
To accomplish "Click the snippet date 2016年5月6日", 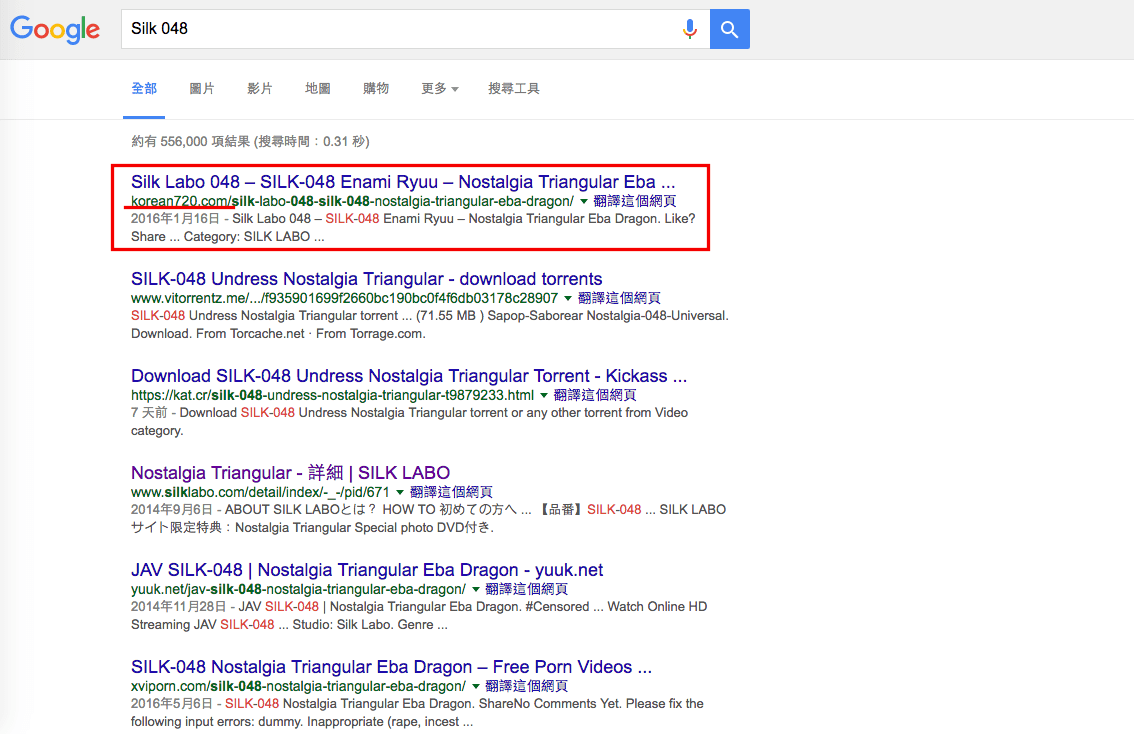I will (171, 703).
